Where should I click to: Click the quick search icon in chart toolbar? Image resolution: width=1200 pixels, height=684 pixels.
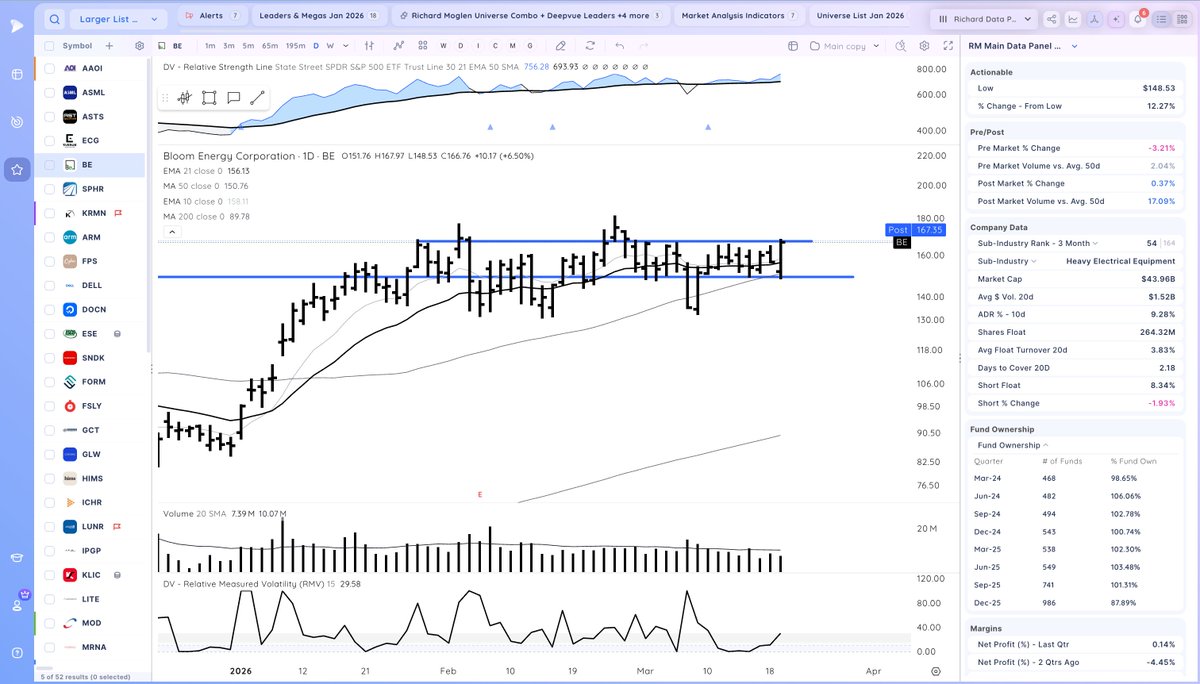tap(900, 46)
